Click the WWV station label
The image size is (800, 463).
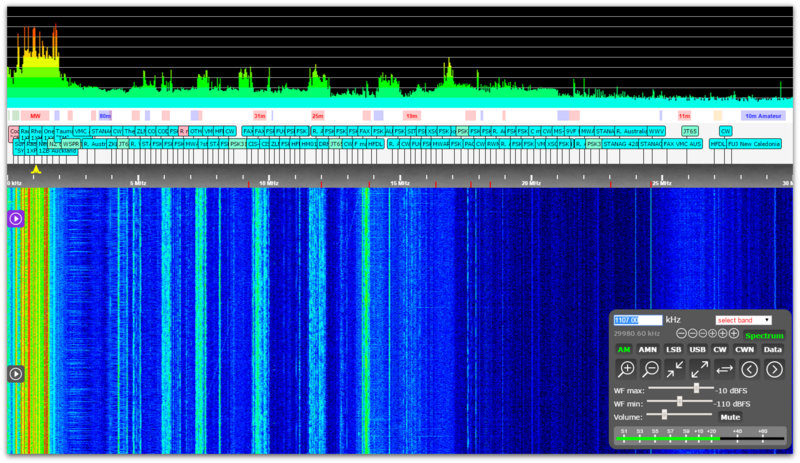coord(656,131)
